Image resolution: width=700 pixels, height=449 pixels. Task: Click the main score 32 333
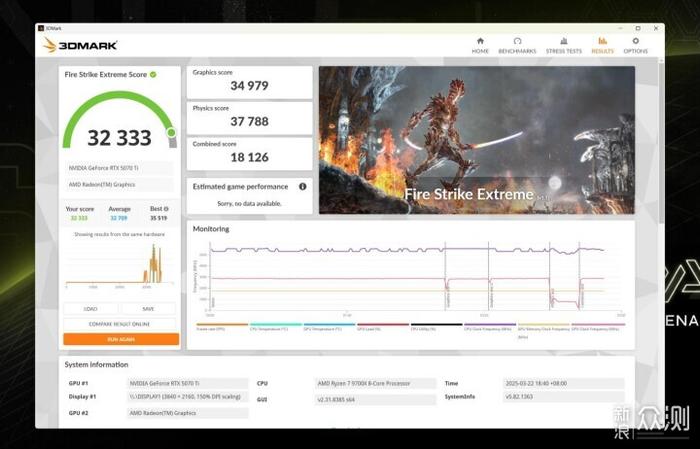[x=119, y=138]
